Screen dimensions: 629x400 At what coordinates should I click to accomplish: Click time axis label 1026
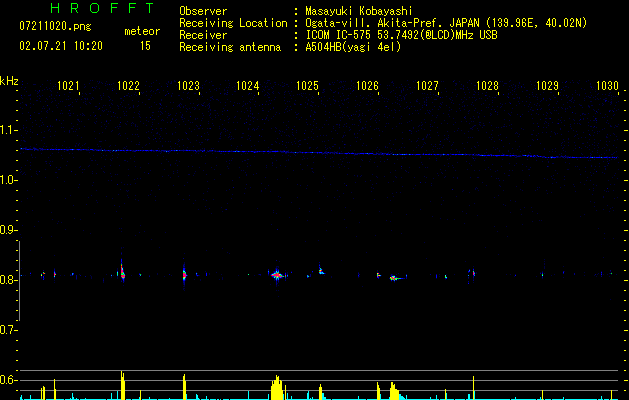coord(367,85)
